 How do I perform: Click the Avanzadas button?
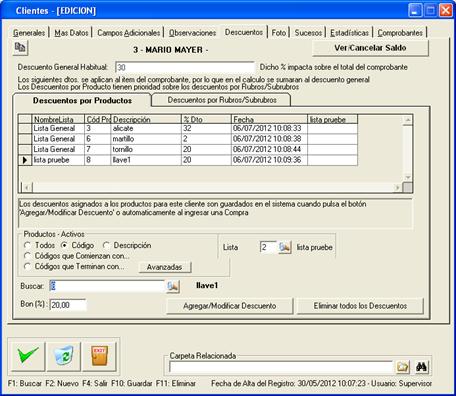pyautogui.click(x=165, y=267)
